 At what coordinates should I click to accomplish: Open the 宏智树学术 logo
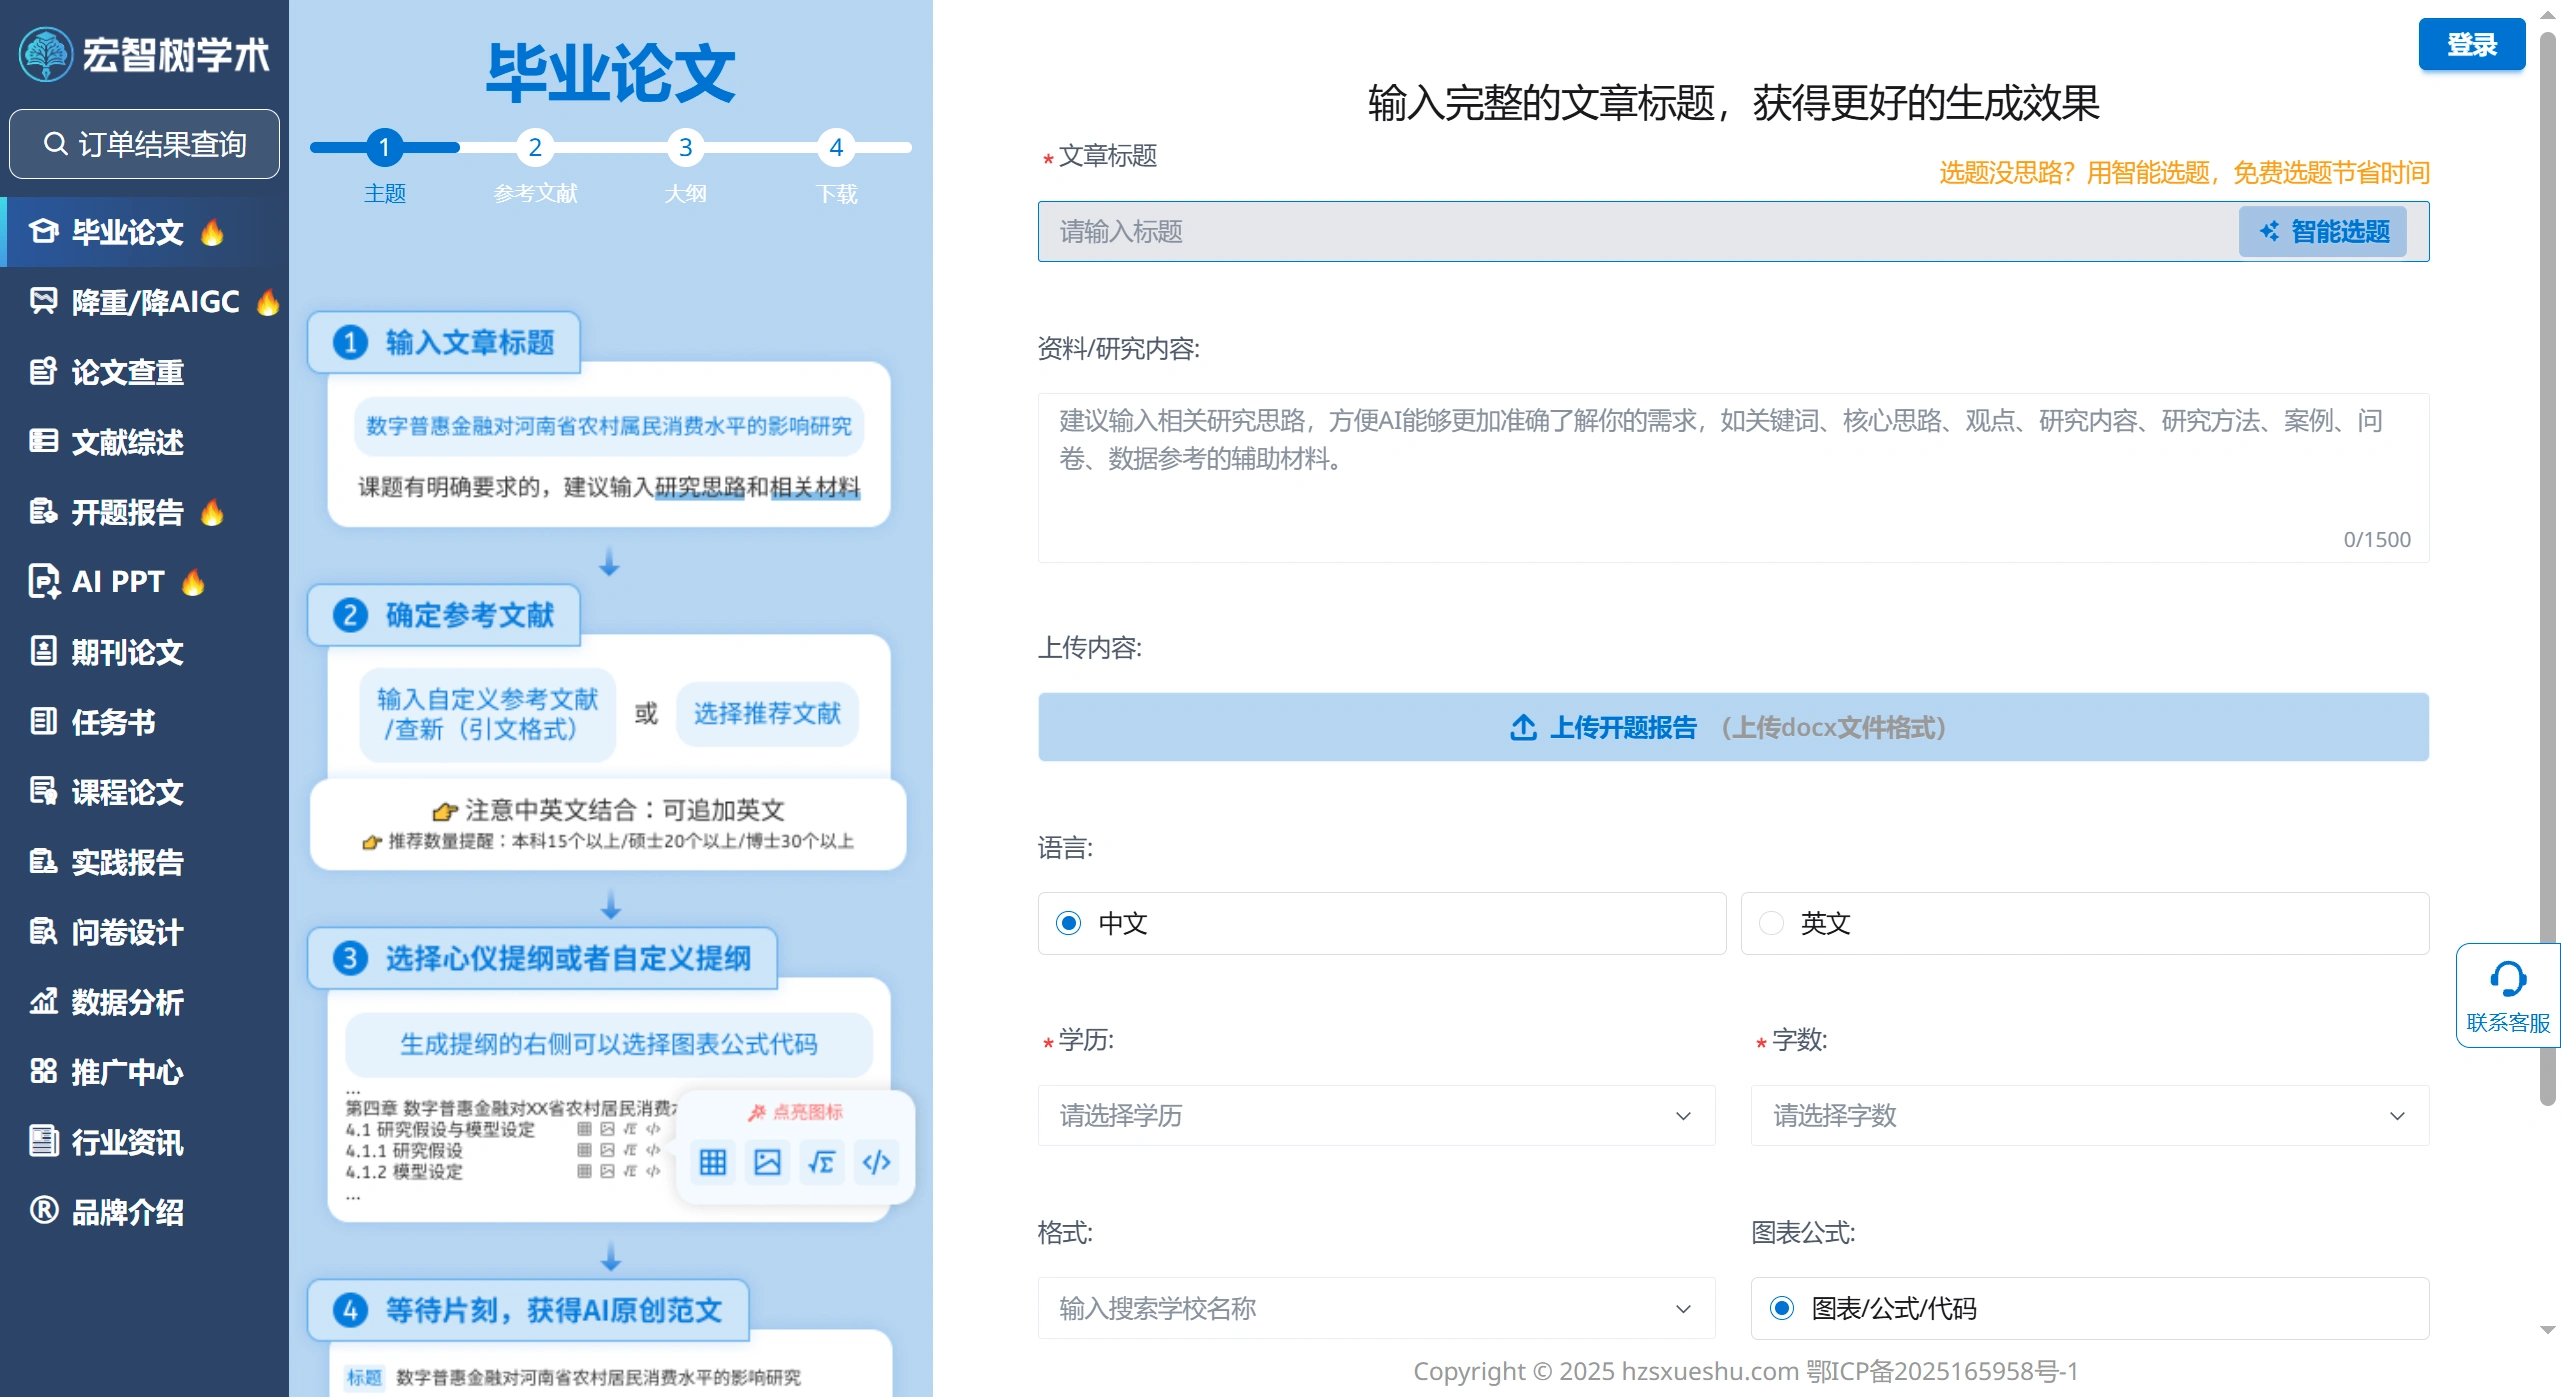[143, 54]
